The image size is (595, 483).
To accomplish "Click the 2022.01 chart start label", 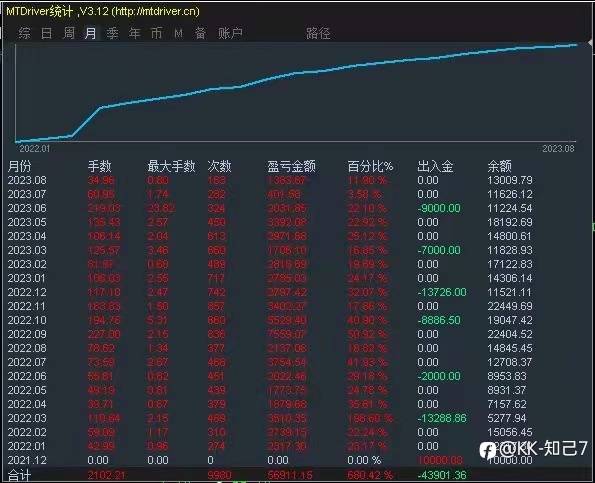I will click(35, 149).
